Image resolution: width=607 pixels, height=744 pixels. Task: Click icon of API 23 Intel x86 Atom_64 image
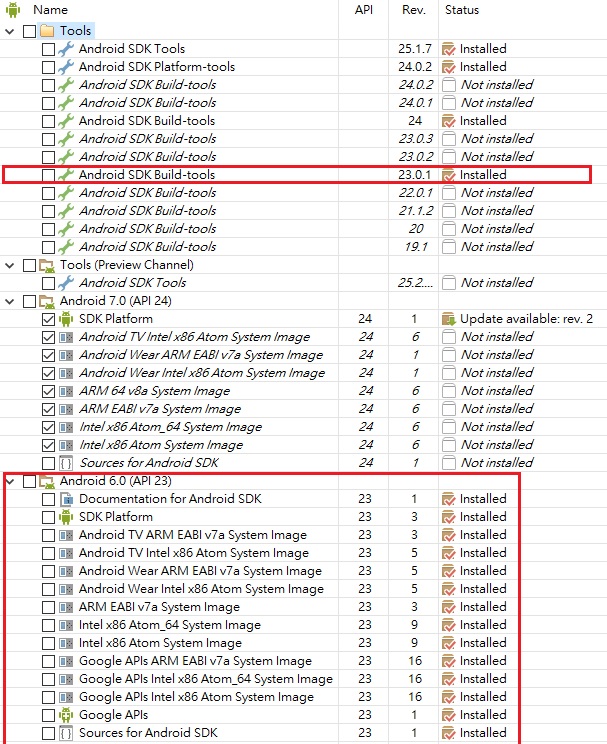point(66,625)
